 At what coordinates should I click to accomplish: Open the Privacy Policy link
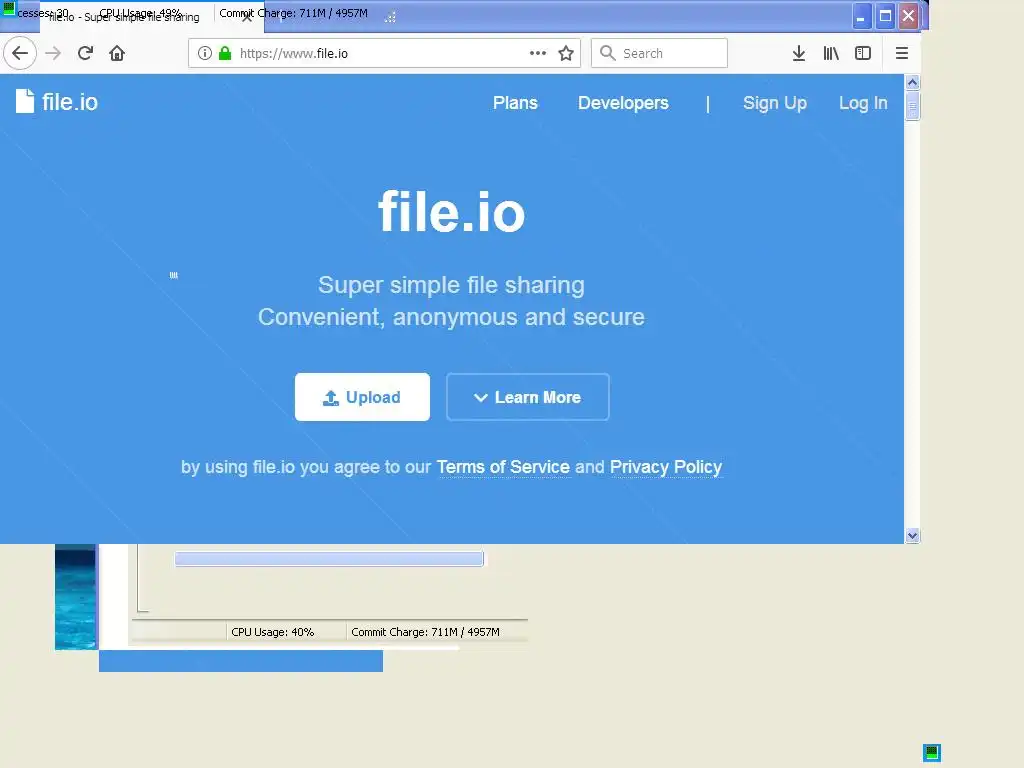click(x=665, y=468)
